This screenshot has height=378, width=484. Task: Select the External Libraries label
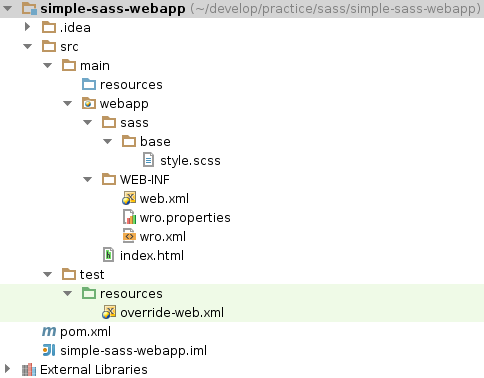[x=94, y=370]
